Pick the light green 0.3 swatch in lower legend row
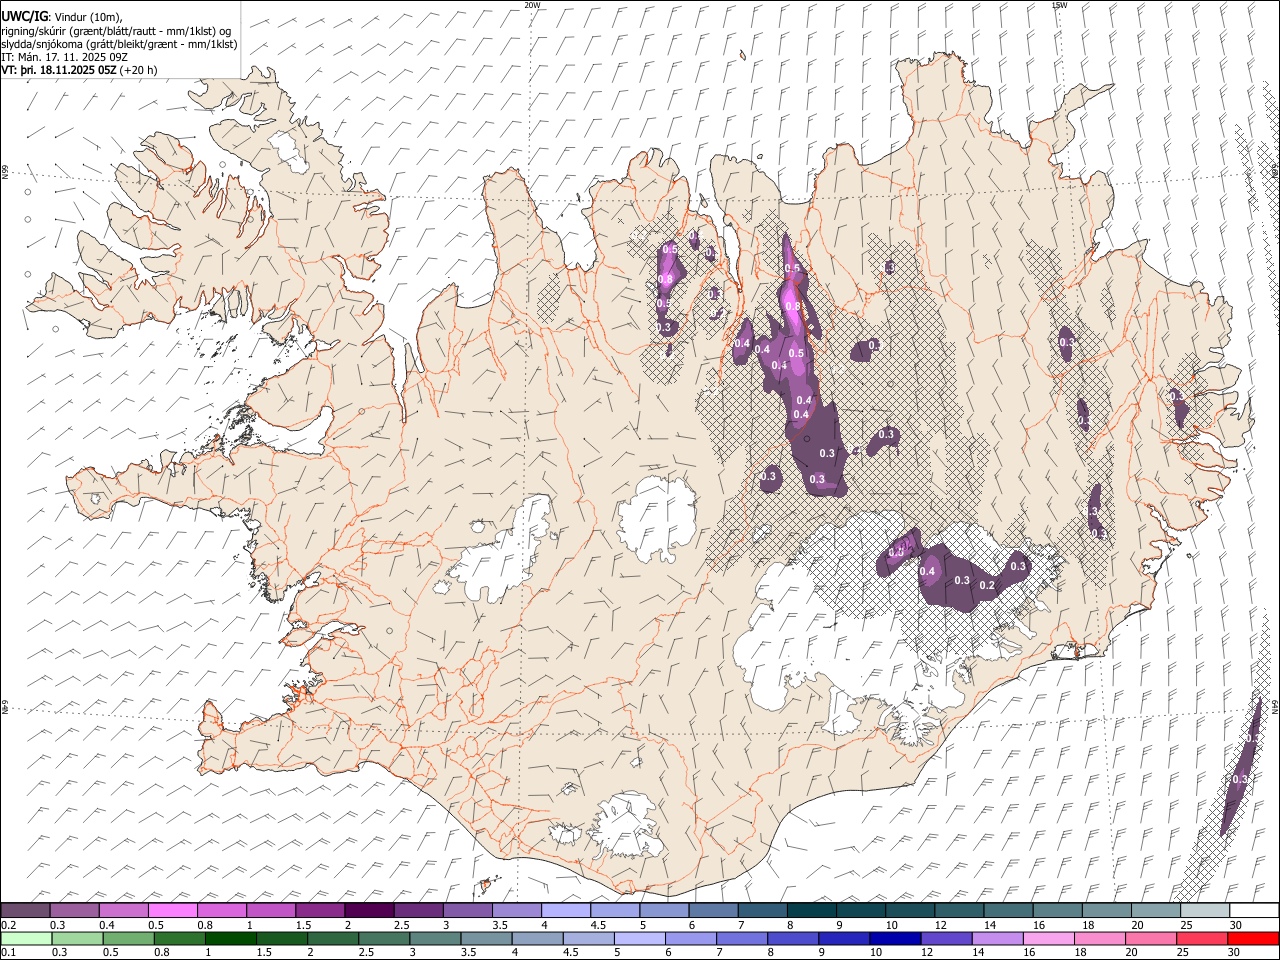 [x=77, y=938]
